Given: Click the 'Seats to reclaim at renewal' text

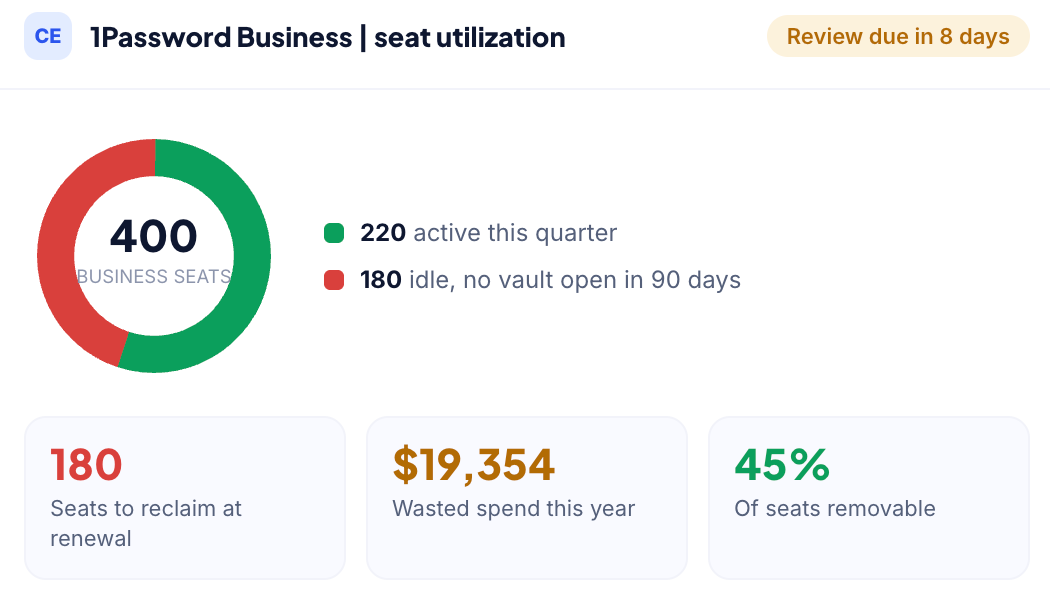Looking at the screenshot, I should pyautogui.click(x=146, y=523).
